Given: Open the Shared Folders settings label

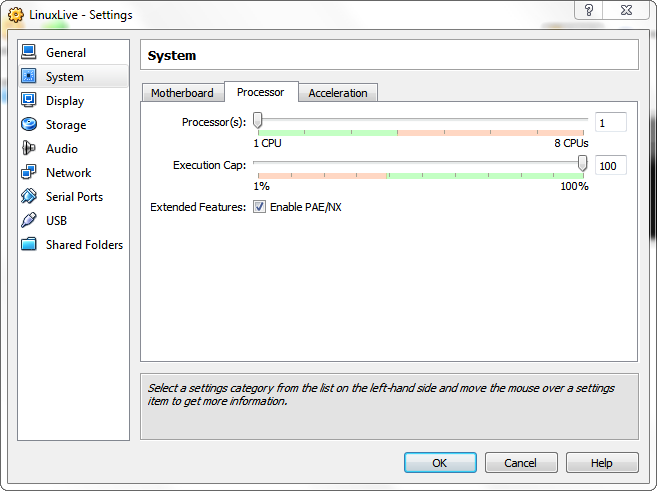Looking at the screenshot, I should click(84, 245).
